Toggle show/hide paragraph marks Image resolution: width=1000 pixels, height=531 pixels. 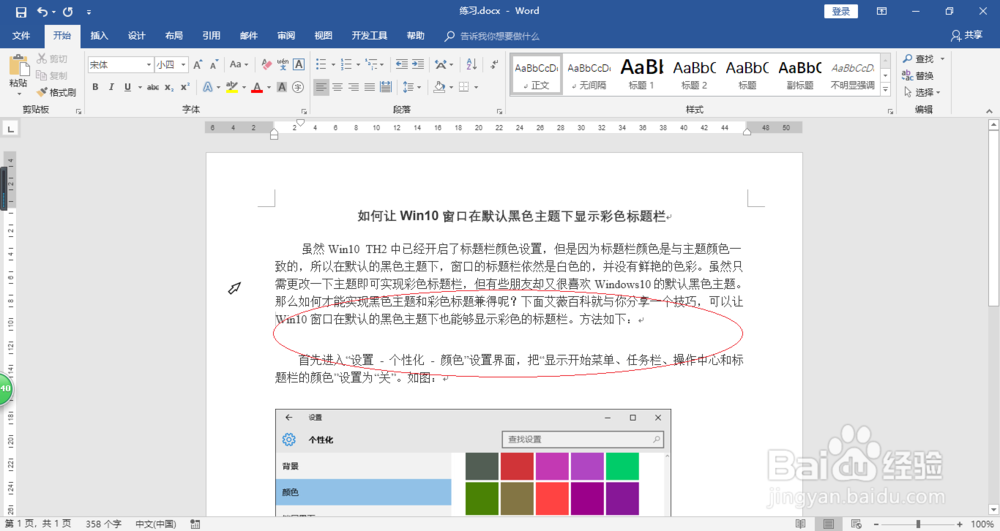tap(494, 64)
